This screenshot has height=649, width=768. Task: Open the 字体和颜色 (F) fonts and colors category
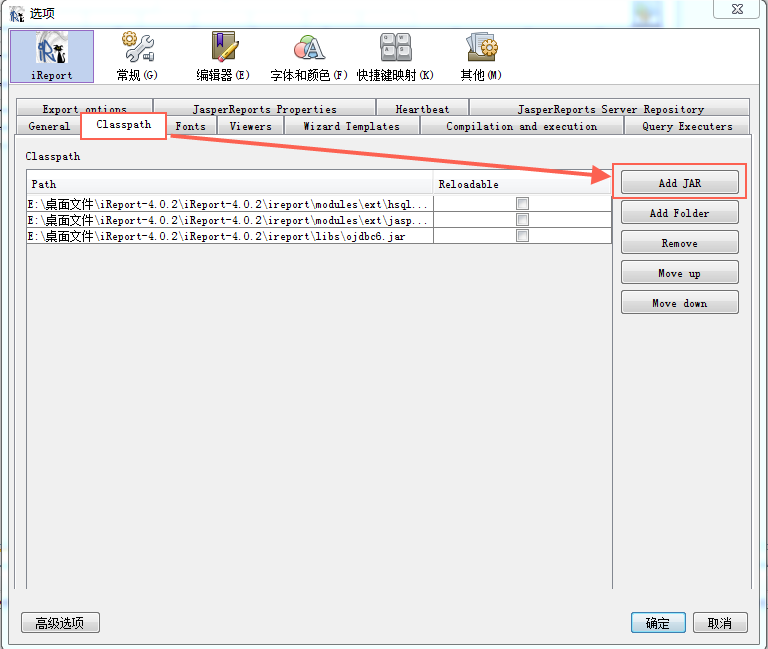click(309, 56)
